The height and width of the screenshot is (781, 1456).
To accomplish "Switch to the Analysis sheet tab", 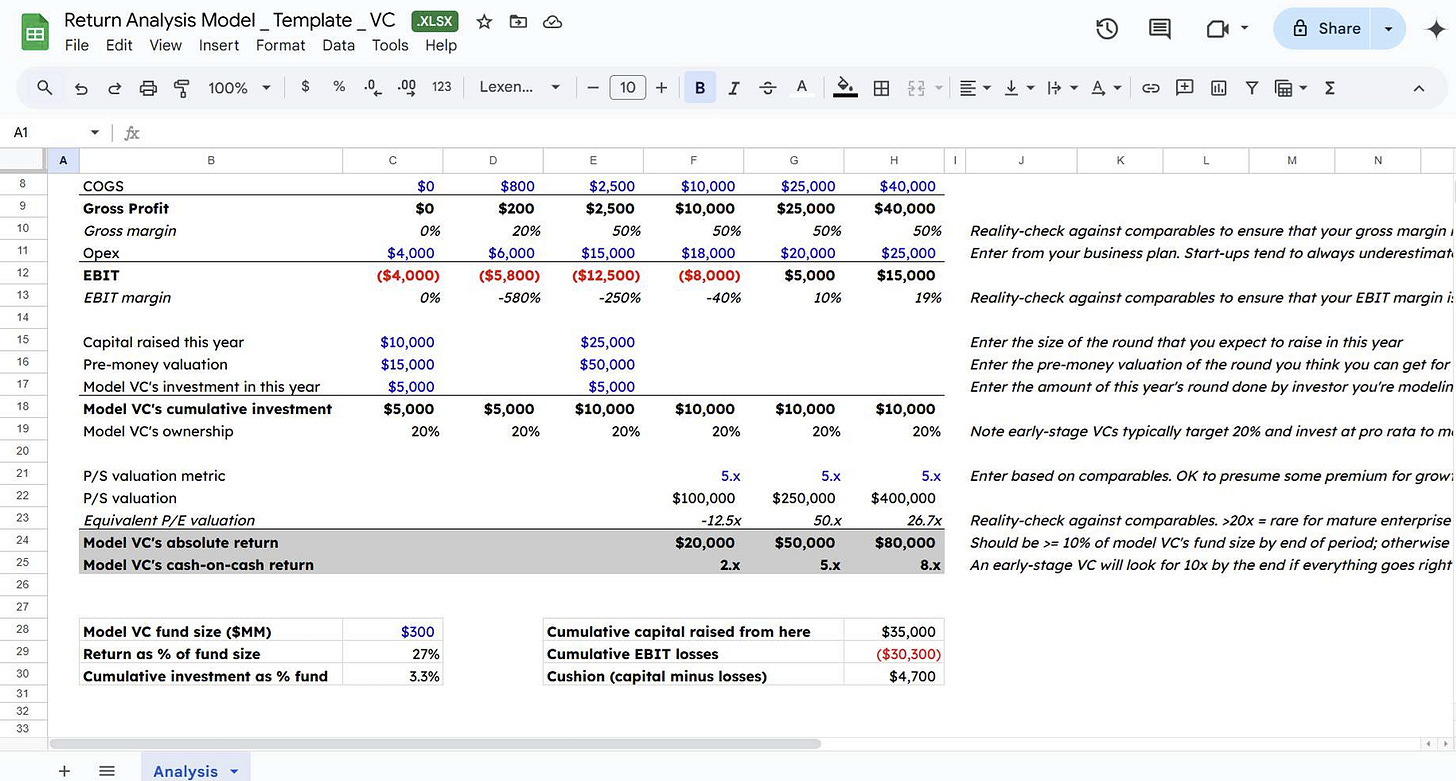I will [x=184, y=770].
